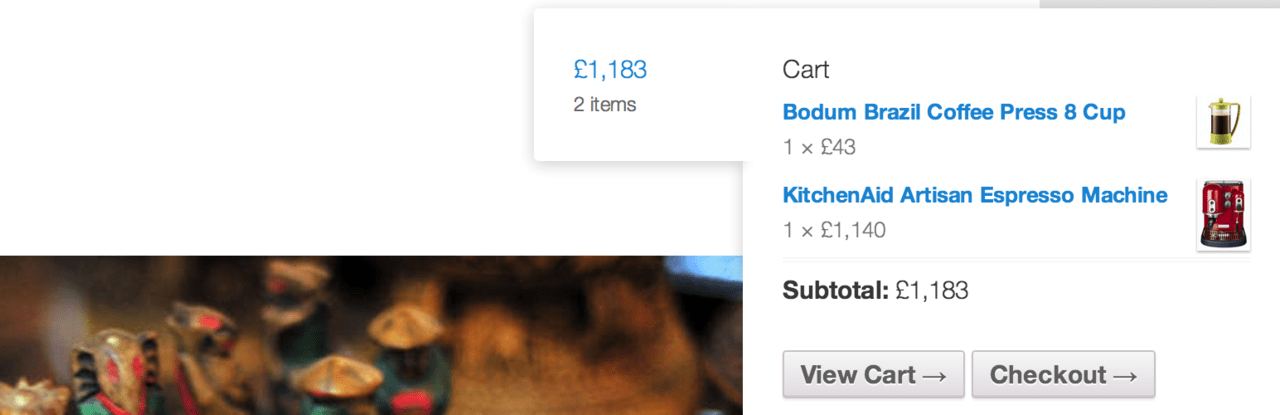This screenshot has height=415, width=1280.
Task: Click the 1 × £1,140 quantity line
Action: coord(834,230)
